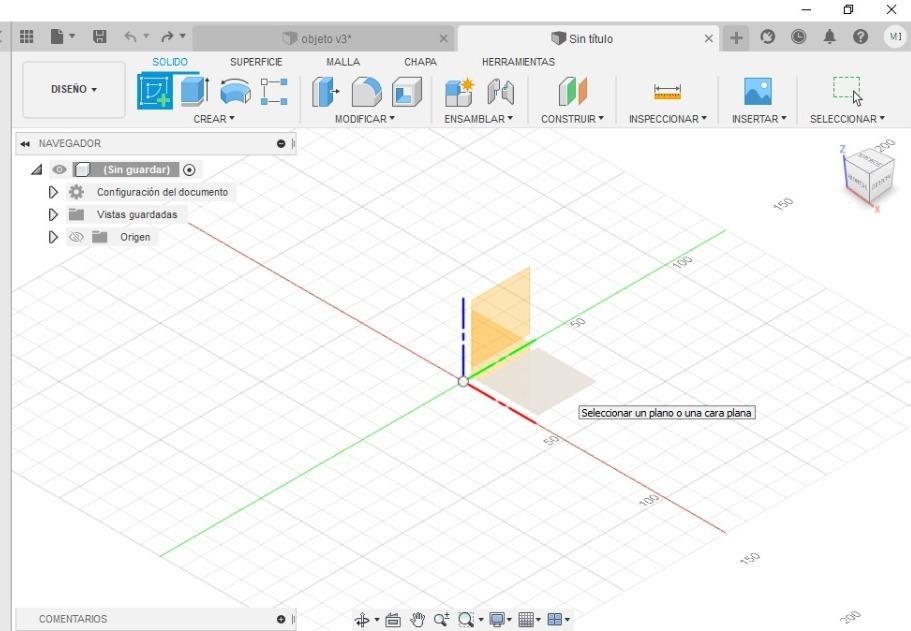Screen dimensions: 911x631
Task: Expand Vistas guardadas node
Action: pos(53,215)
